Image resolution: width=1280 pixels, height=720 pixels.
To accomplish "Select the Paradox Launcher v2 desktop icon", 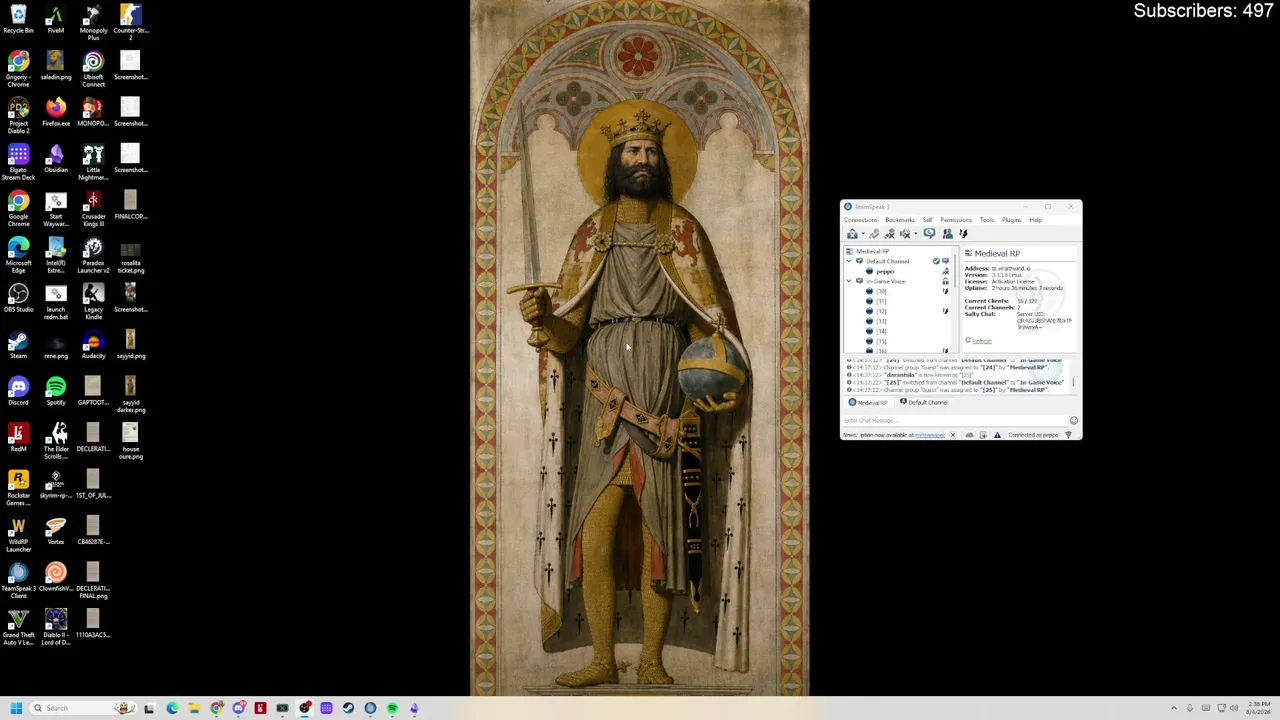I will tap(93, 254).
